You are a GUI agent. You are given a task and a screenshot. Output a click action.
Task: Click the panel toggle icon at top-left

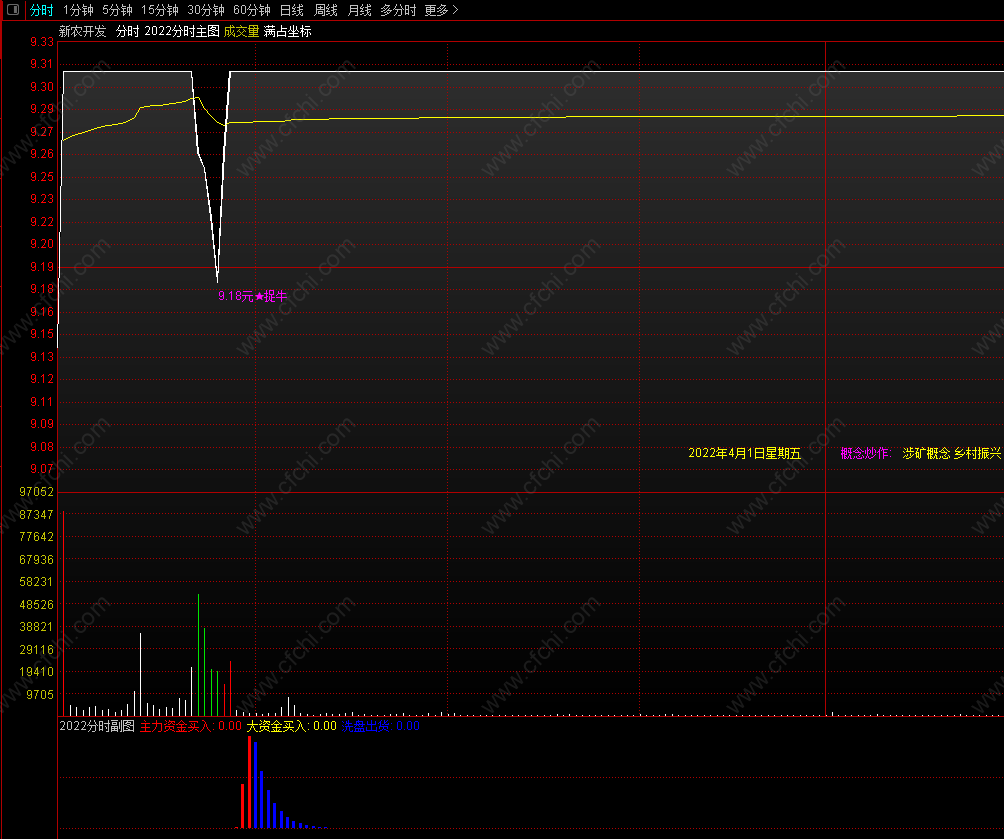(x=12, y=10)
